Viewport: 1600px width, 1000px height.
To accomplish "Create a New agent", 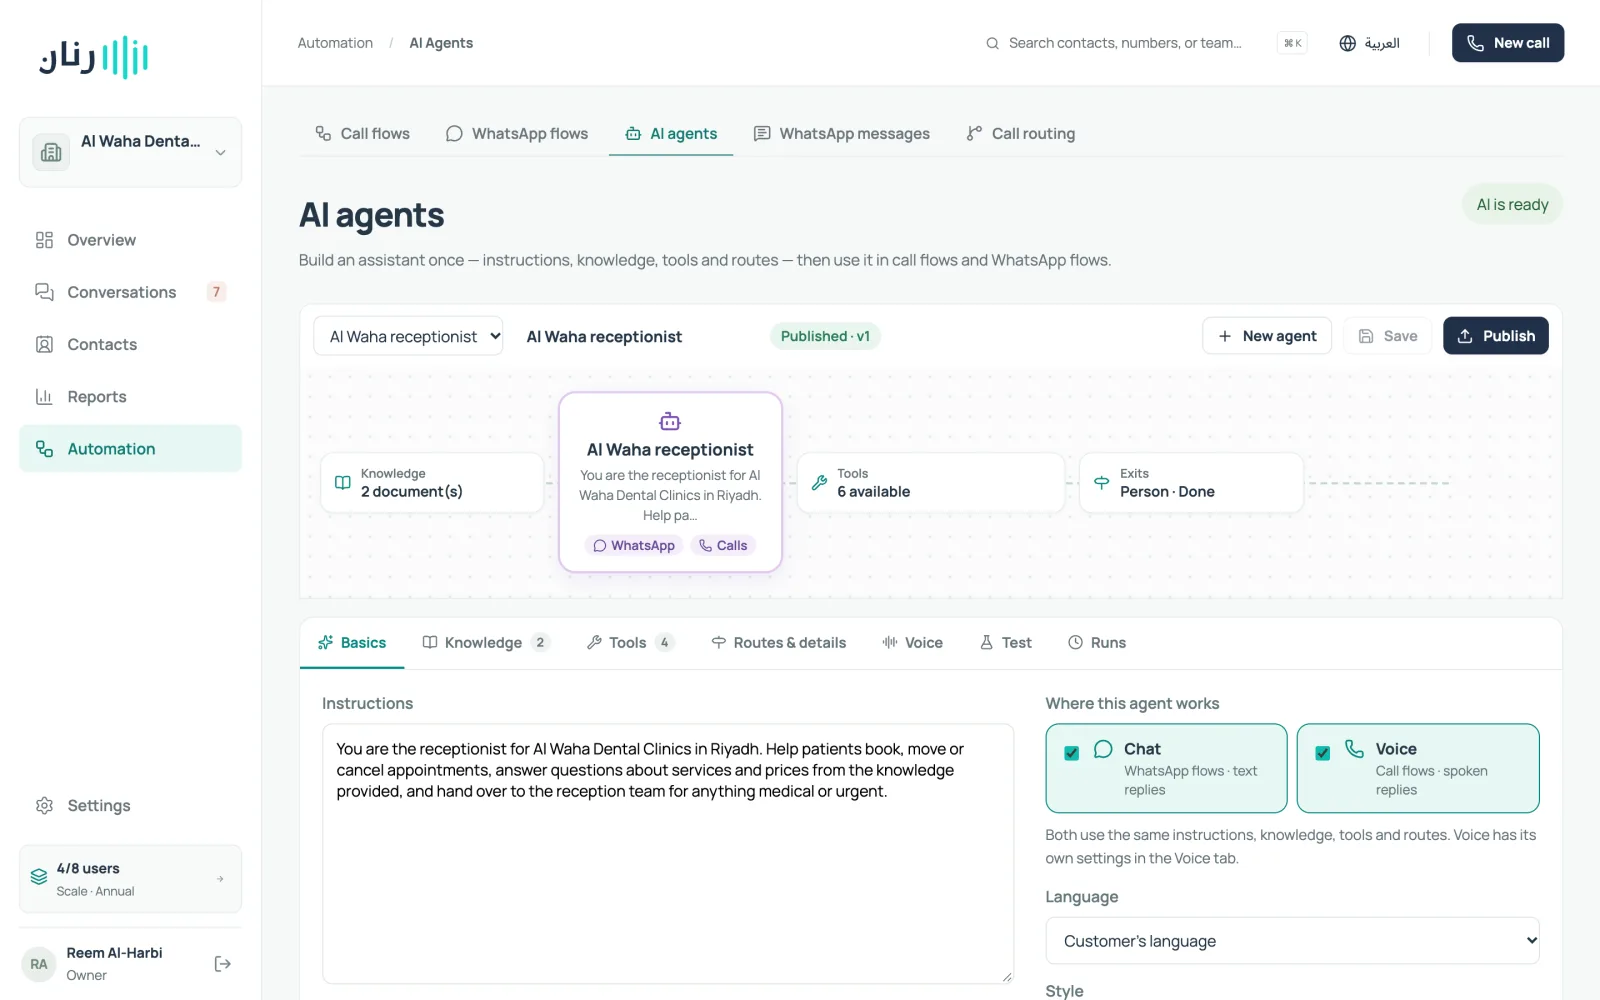I will coord(1267,336).
